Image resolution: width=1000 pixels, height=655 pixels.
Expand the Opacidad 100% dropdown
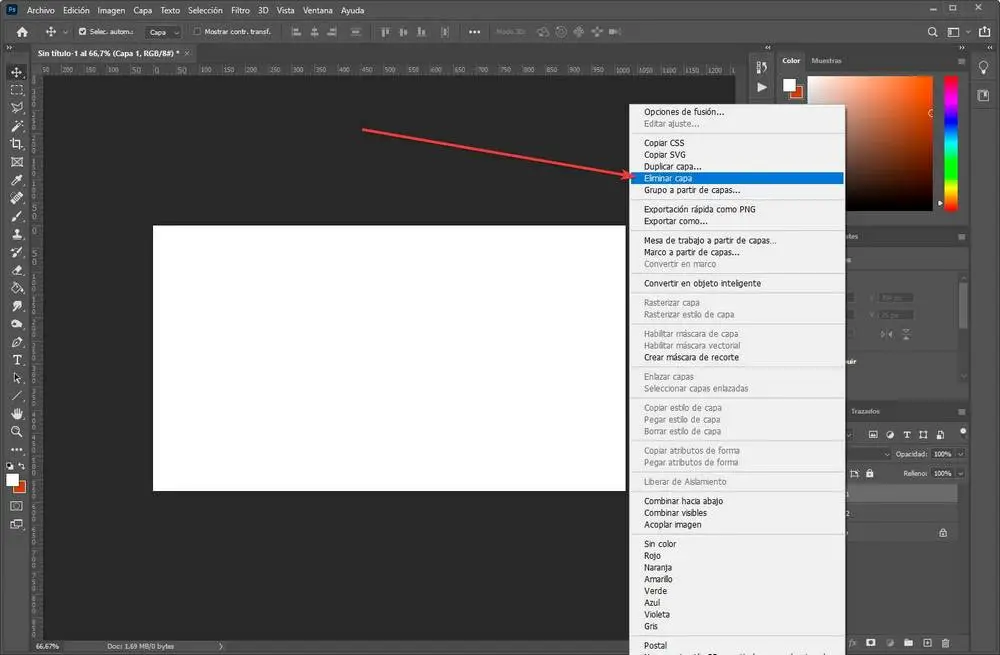point(961,453)
